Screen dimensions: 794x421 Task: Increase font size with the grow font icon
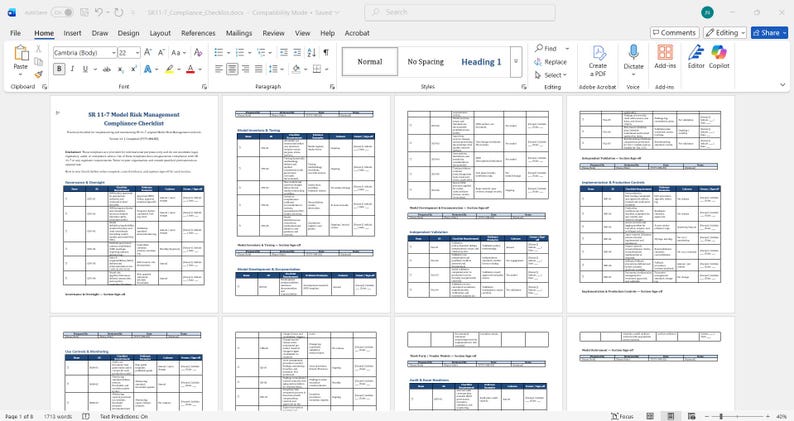(148, 52)
